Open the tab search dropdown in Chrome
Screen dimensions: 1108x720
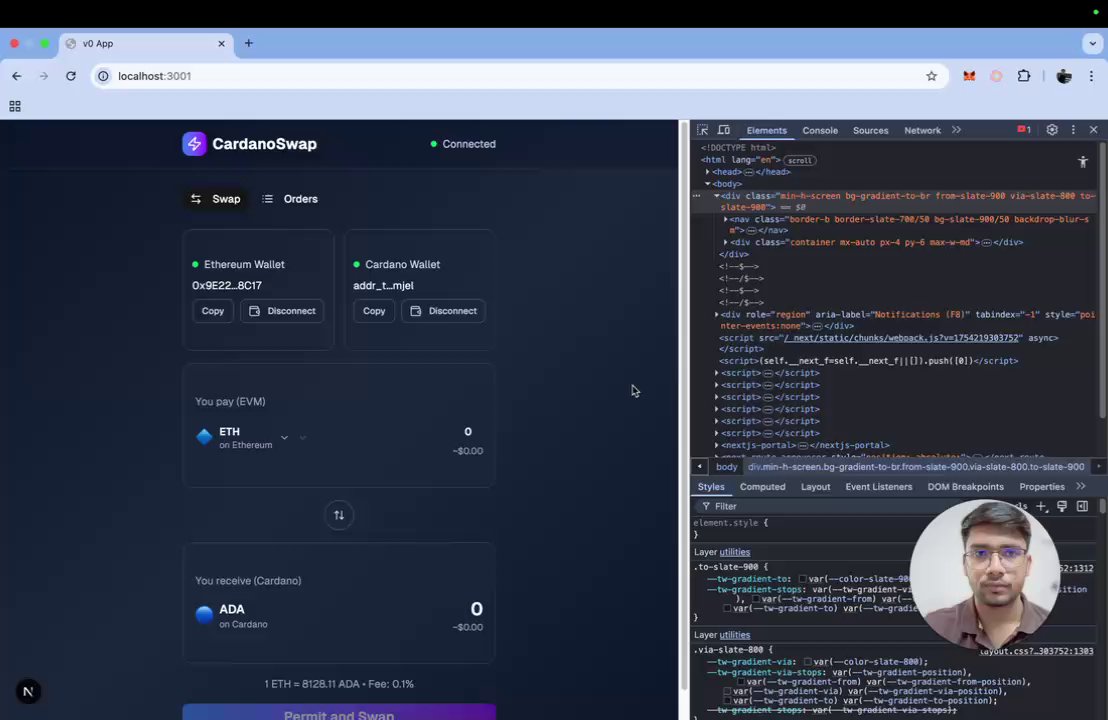point(1092,43)
